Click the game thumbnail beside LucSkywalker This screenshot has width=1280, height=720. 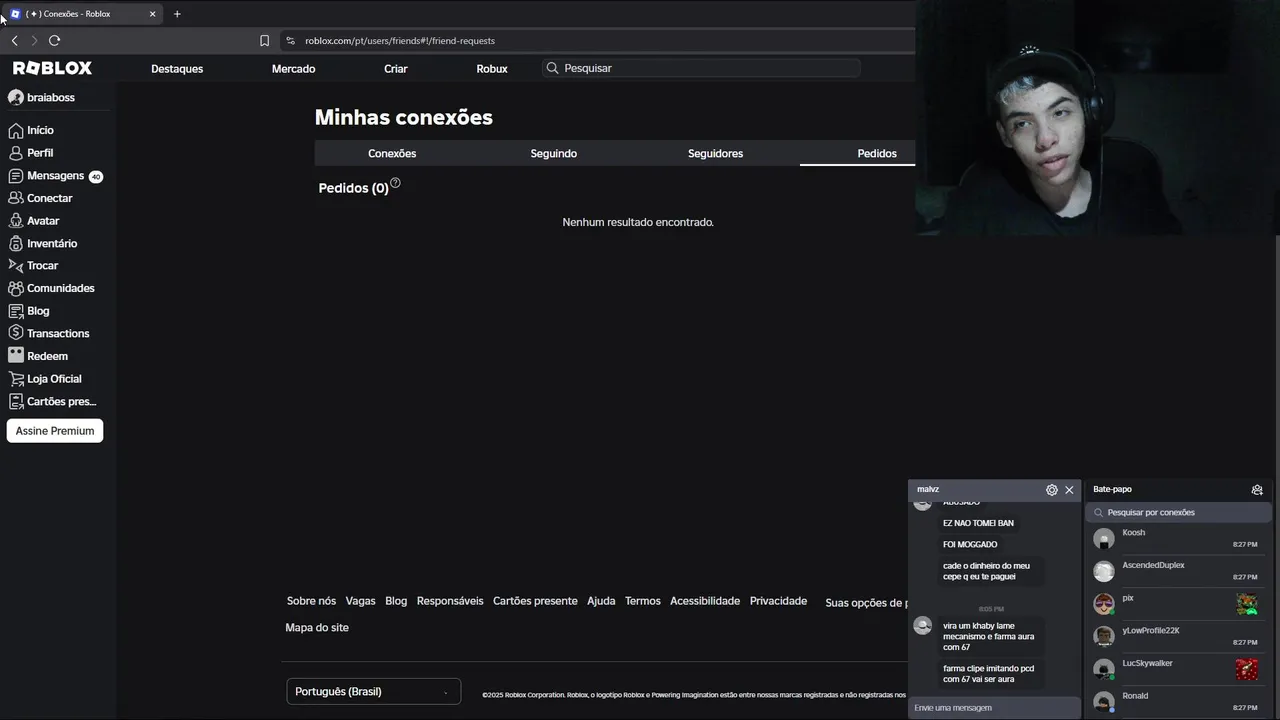click(x=1247, y=669)
